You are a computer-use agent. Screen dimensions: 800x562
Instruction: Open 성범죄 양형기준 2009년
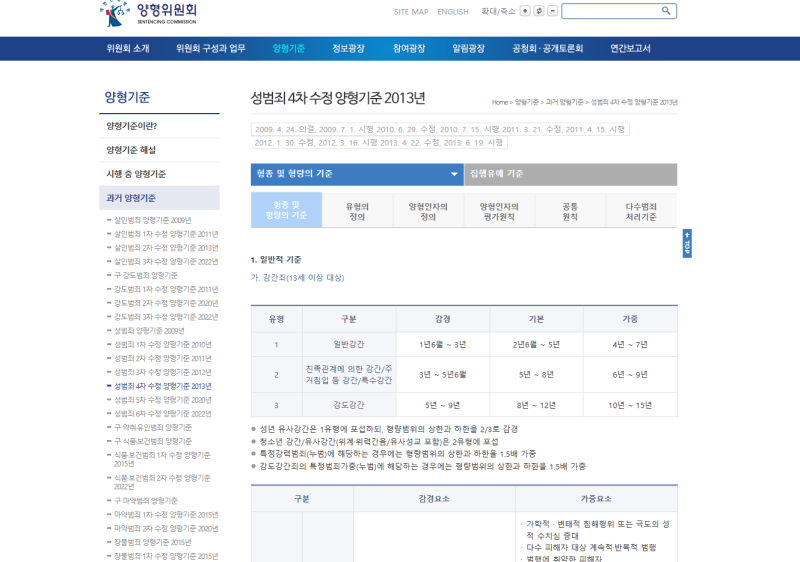pos(149,330)
